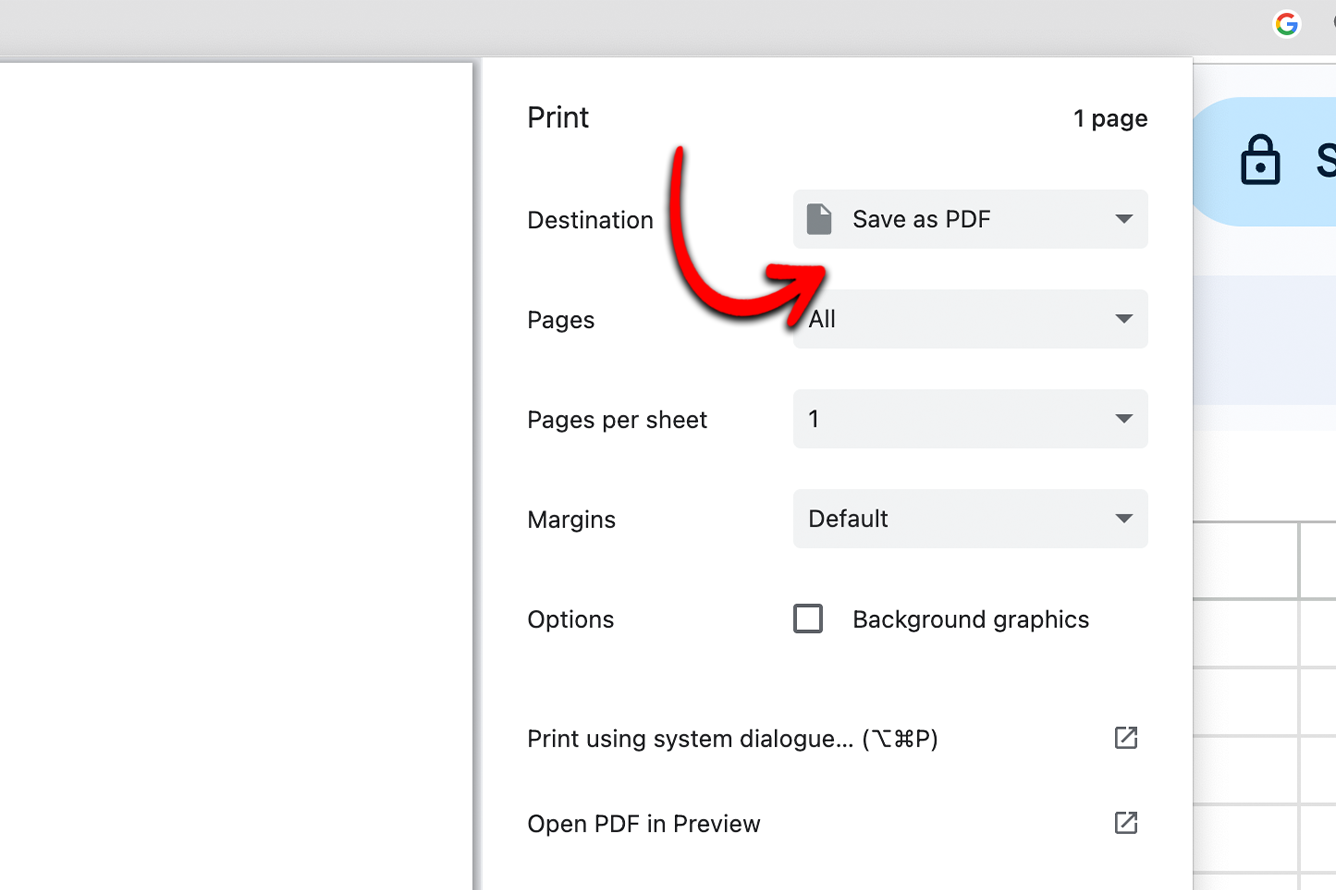The image size is (1336, 890).
Task: Click the external link icon next to system dialogue
Action: tap(1126, 738)
